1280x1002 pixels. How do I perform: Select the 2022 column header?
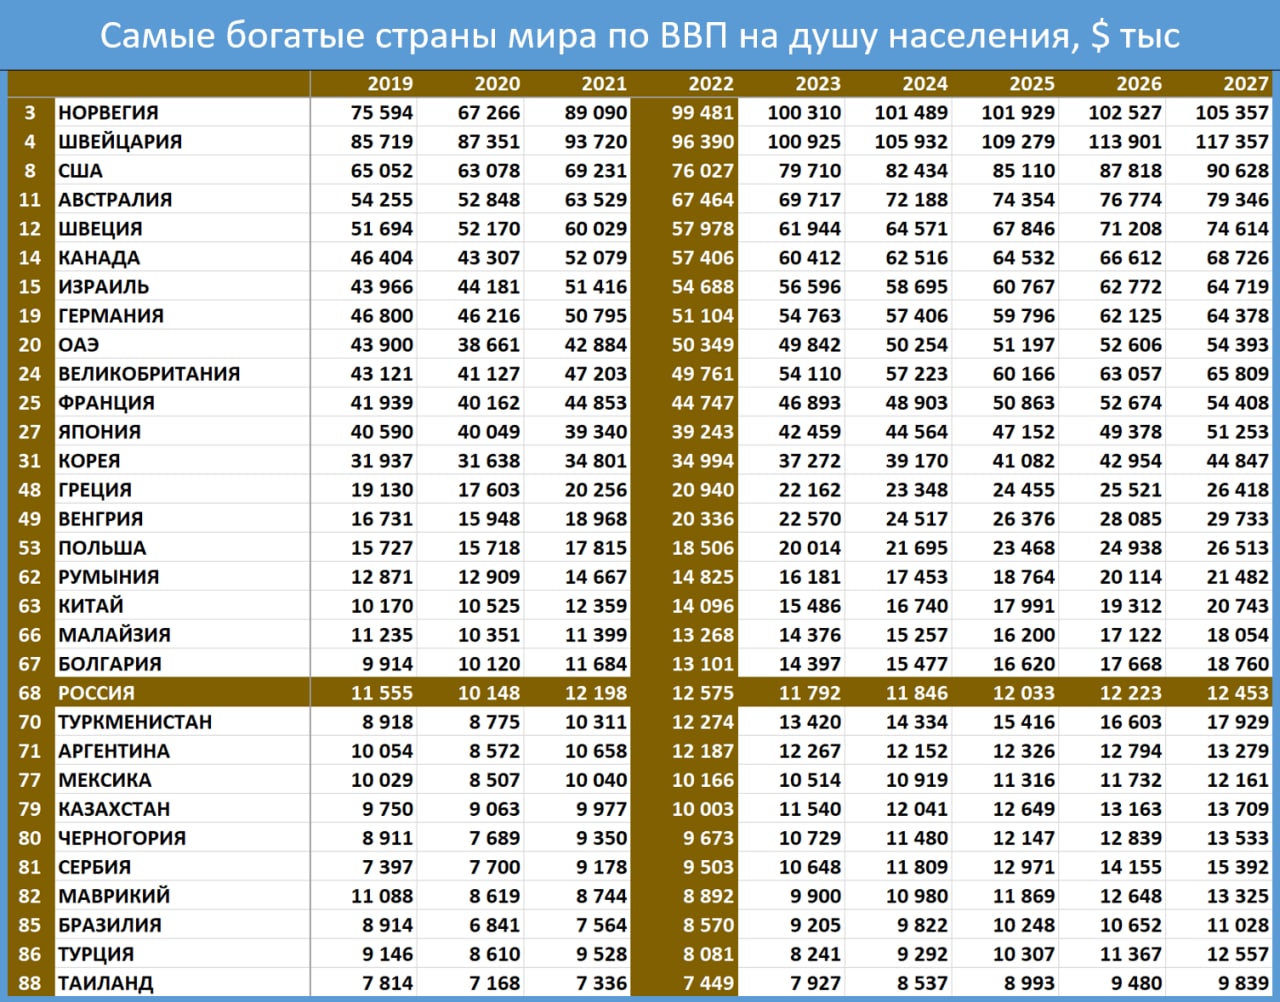[x=710, y=84]
